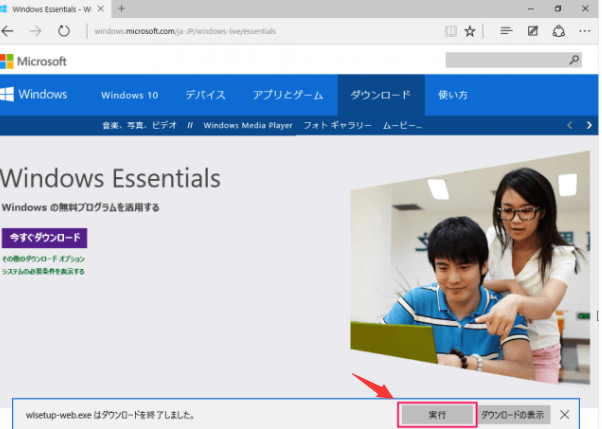Open the Hub three-lines icon
602x429 pixels.
click(506, 31)
